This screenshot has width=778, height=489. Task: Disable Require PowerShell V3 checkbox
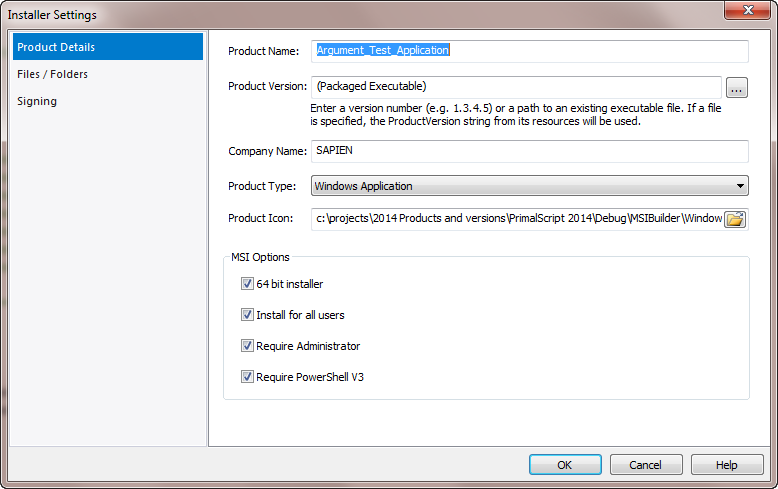[247, 376]
